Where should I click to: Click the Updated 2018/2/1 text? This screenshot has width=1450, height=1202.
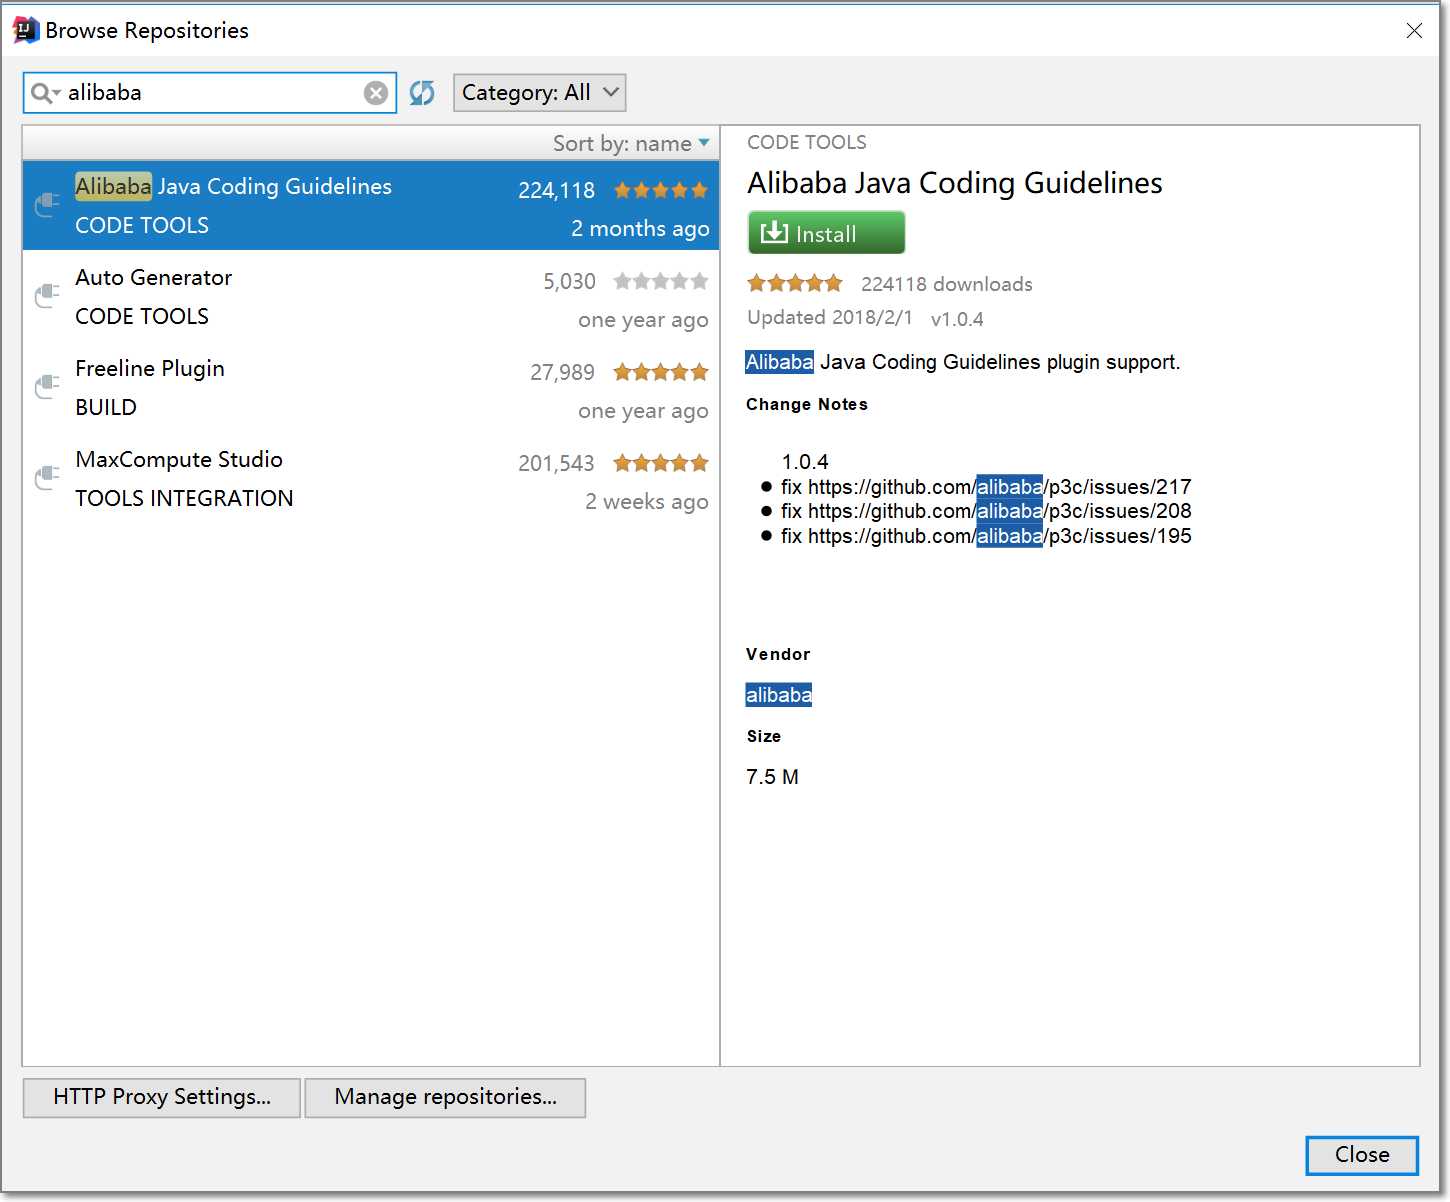[x=830, y=318]
